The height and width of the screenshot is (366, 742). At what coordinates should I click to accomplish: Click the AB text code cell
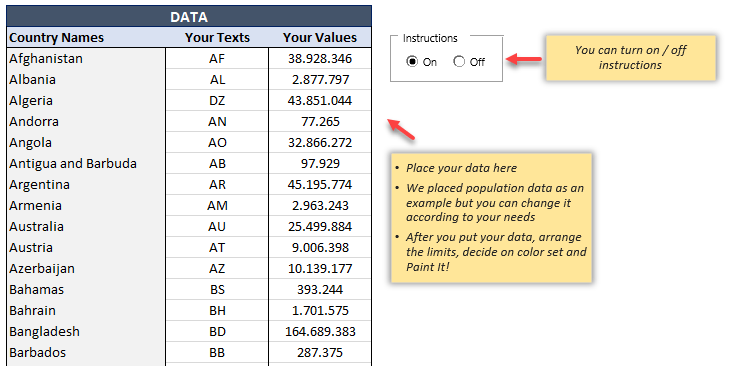click(x=217, y=163)
